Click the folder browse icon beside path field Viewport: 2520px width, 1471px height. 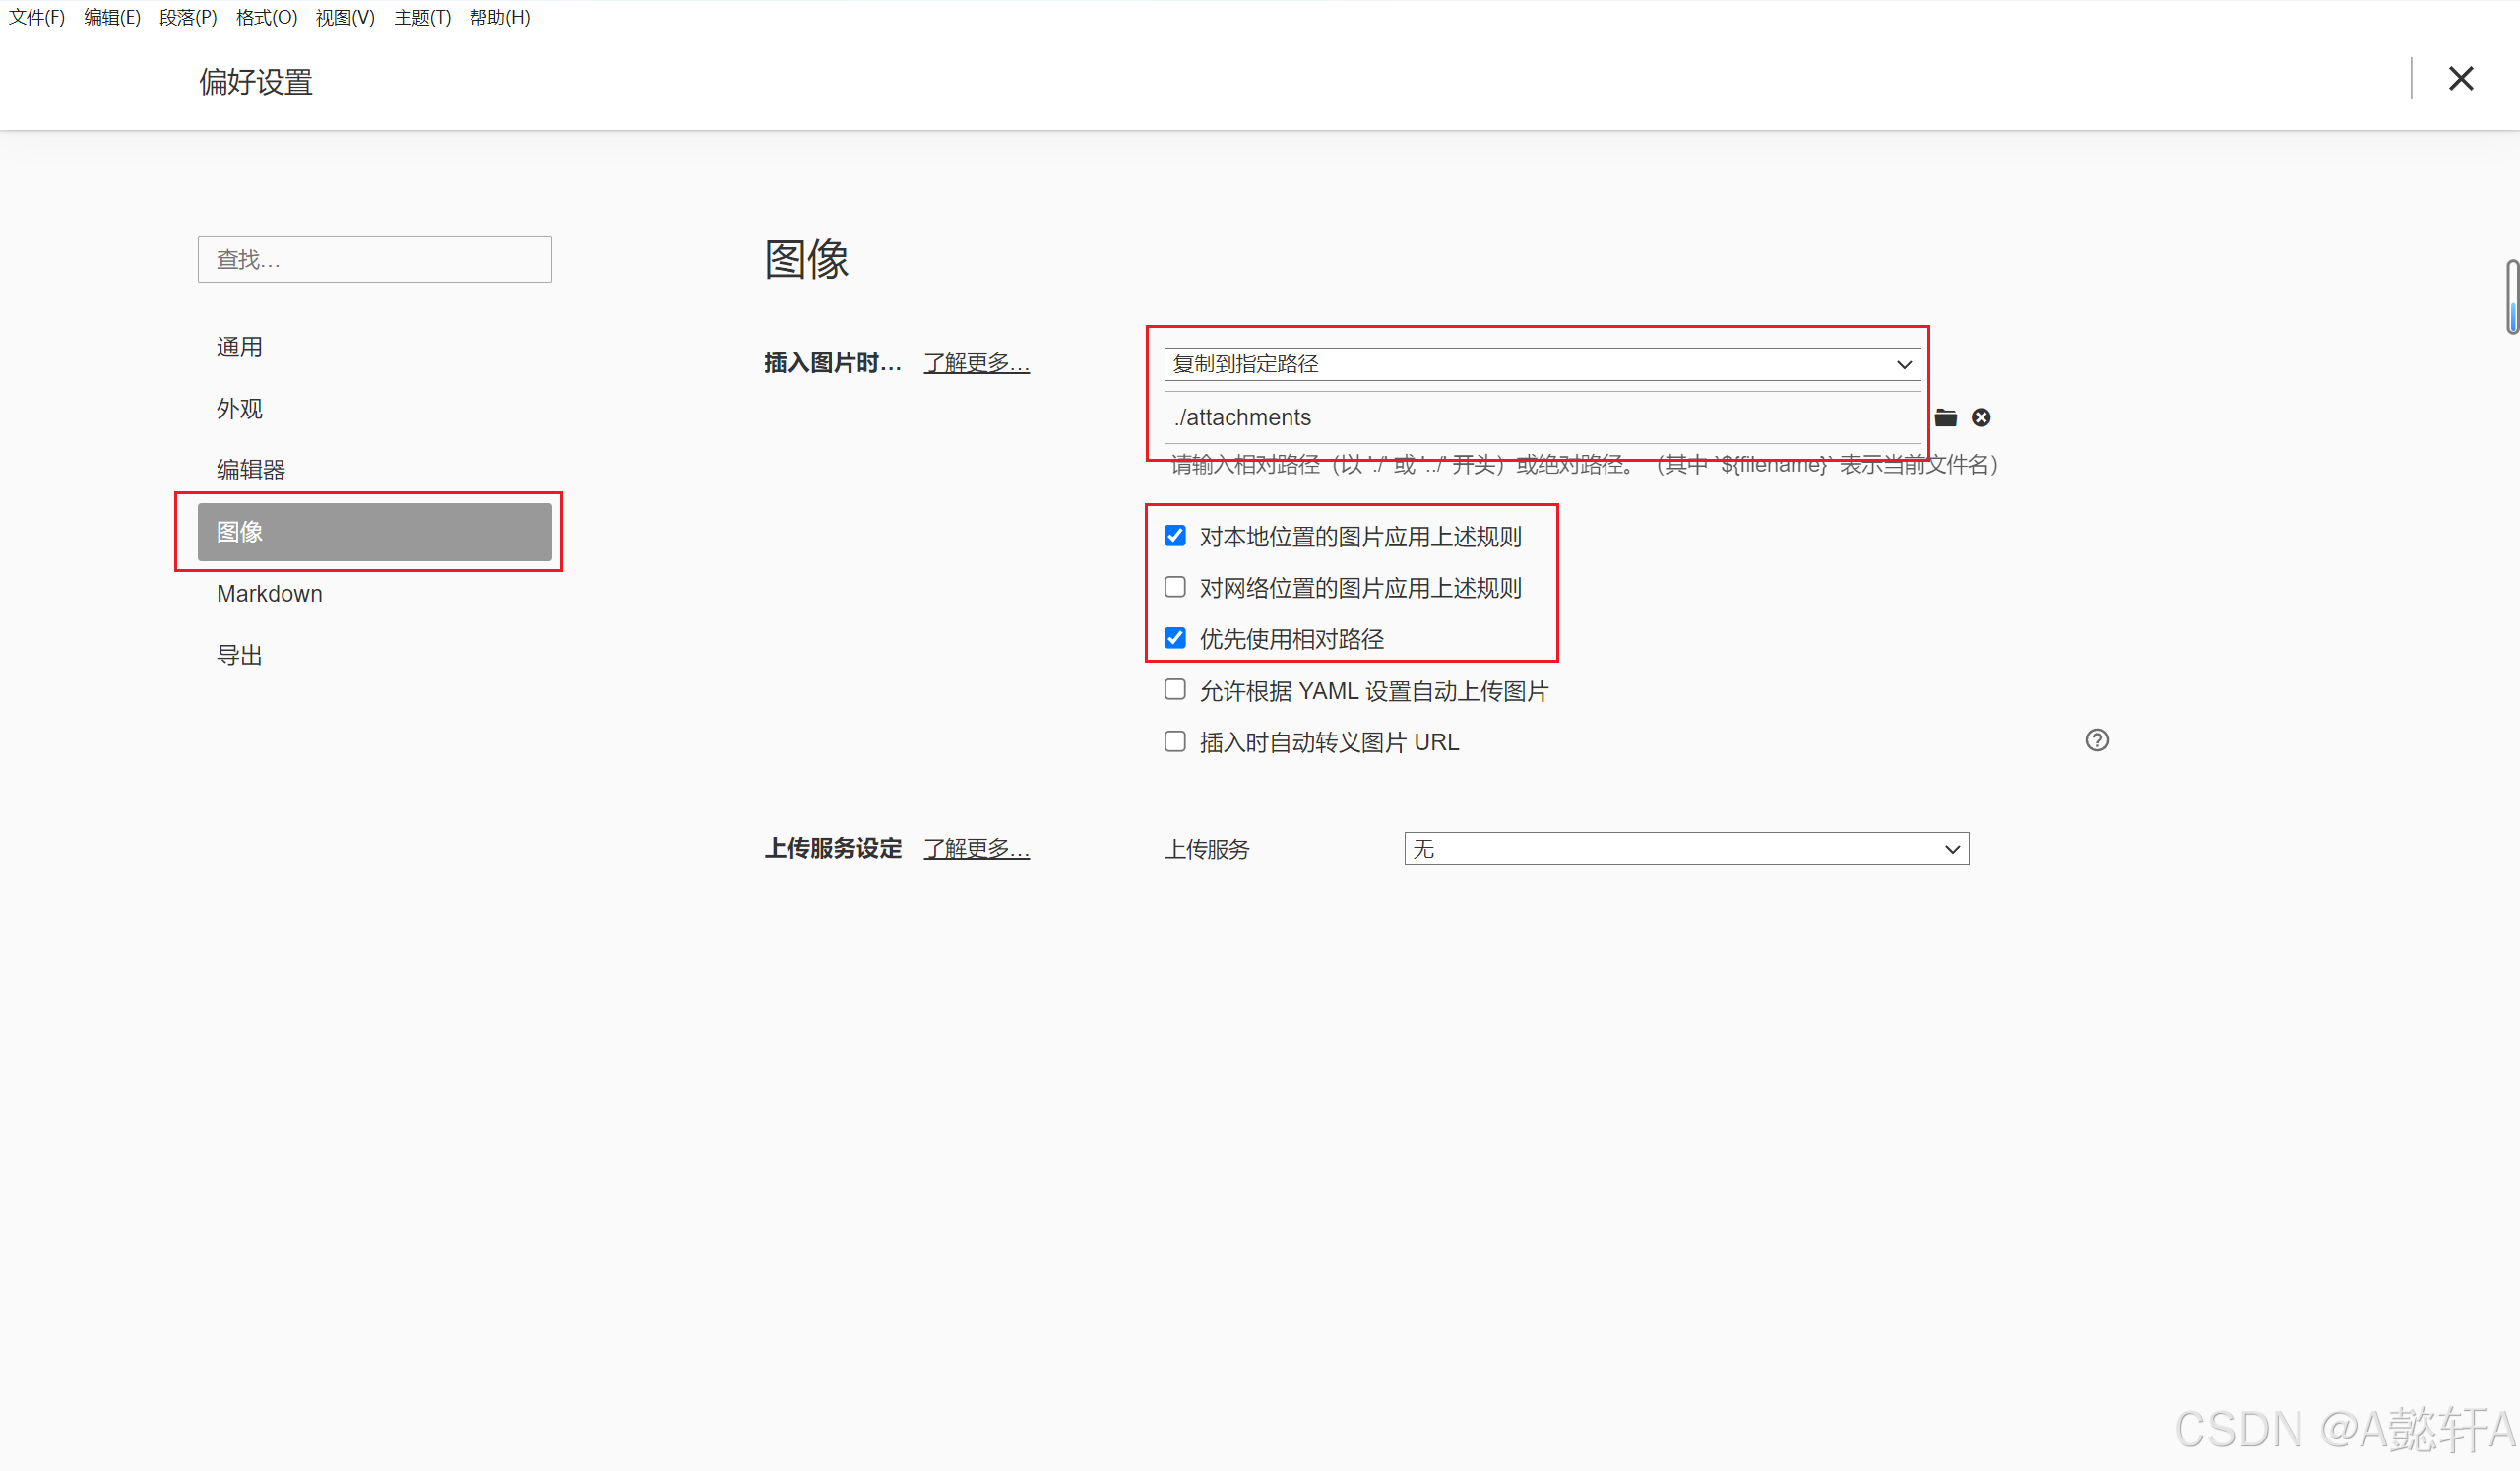click(1945, 418)
